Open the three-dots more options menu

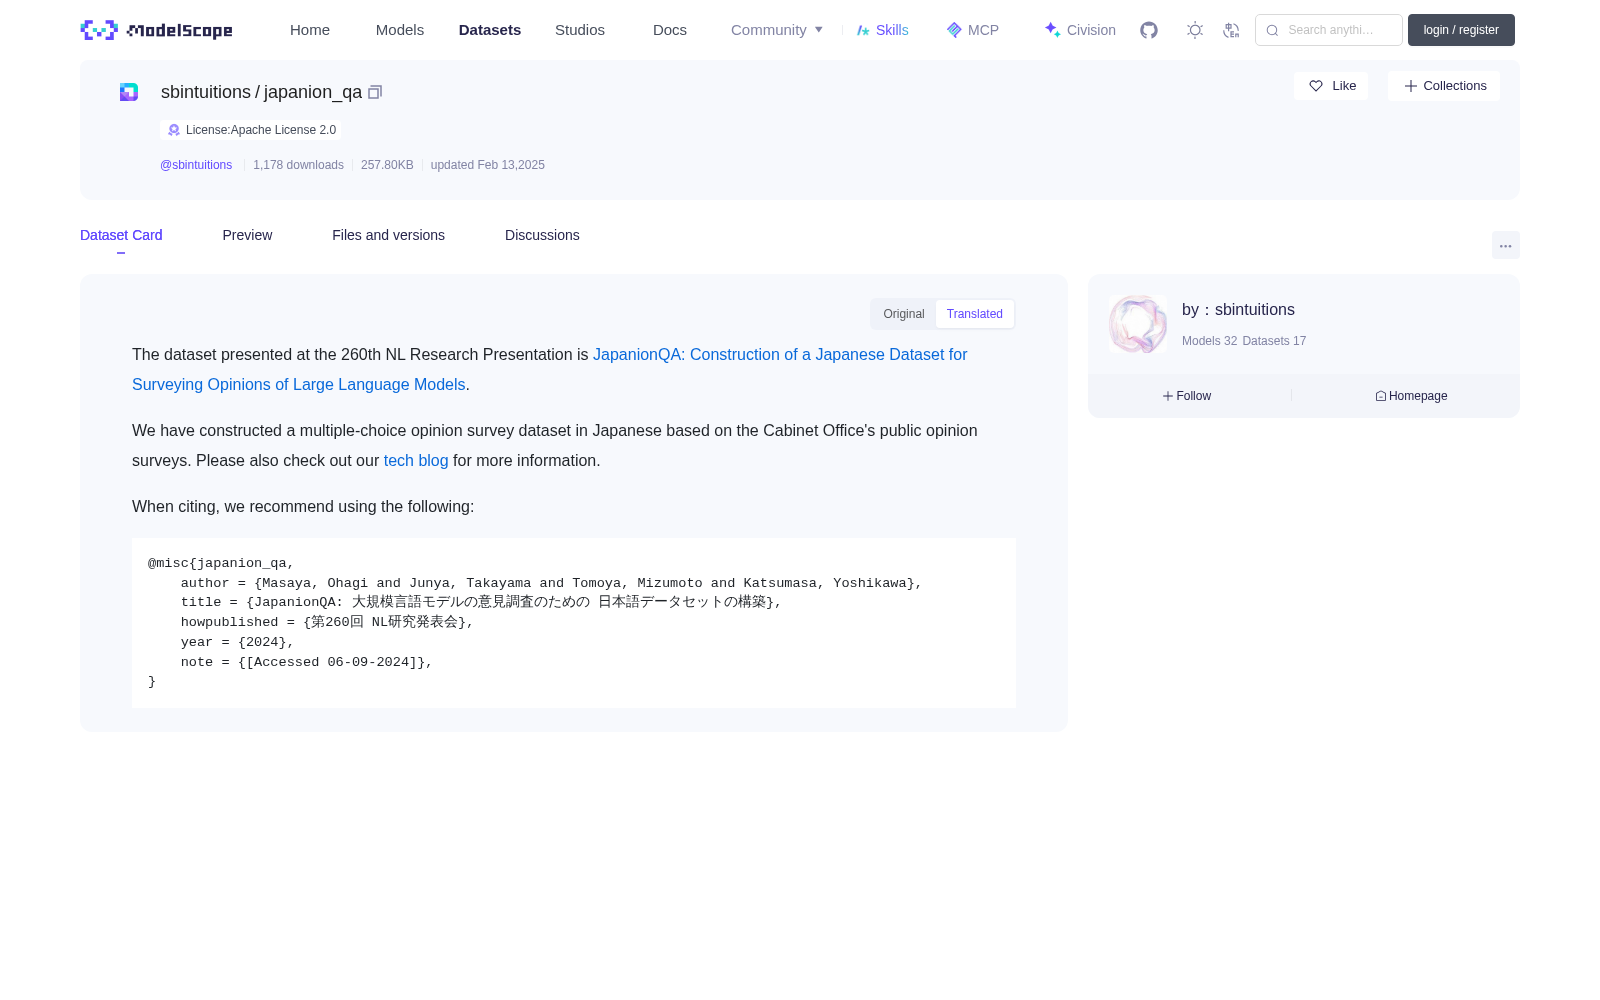point(1505,245)
